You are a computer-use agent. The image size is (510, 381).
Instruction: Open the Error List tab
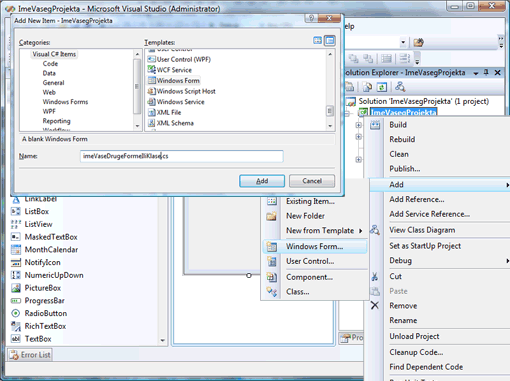(30, 355)
